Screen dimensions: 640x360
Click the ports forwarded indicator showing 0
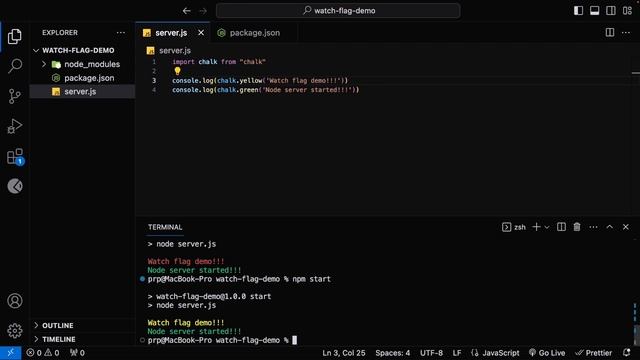(77, 353)
